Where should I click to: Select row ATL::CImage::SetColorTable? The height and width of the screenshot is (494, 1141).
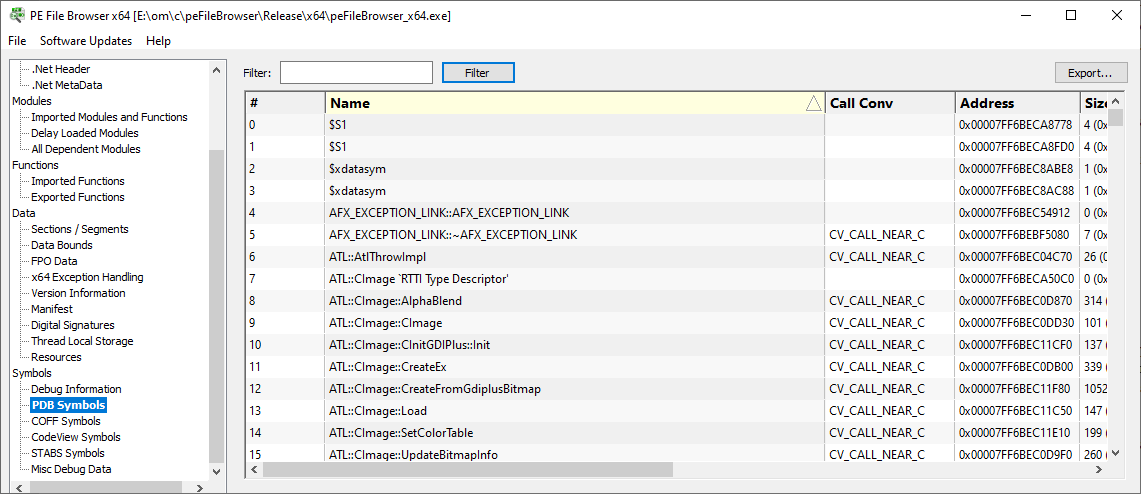[677, 433]
